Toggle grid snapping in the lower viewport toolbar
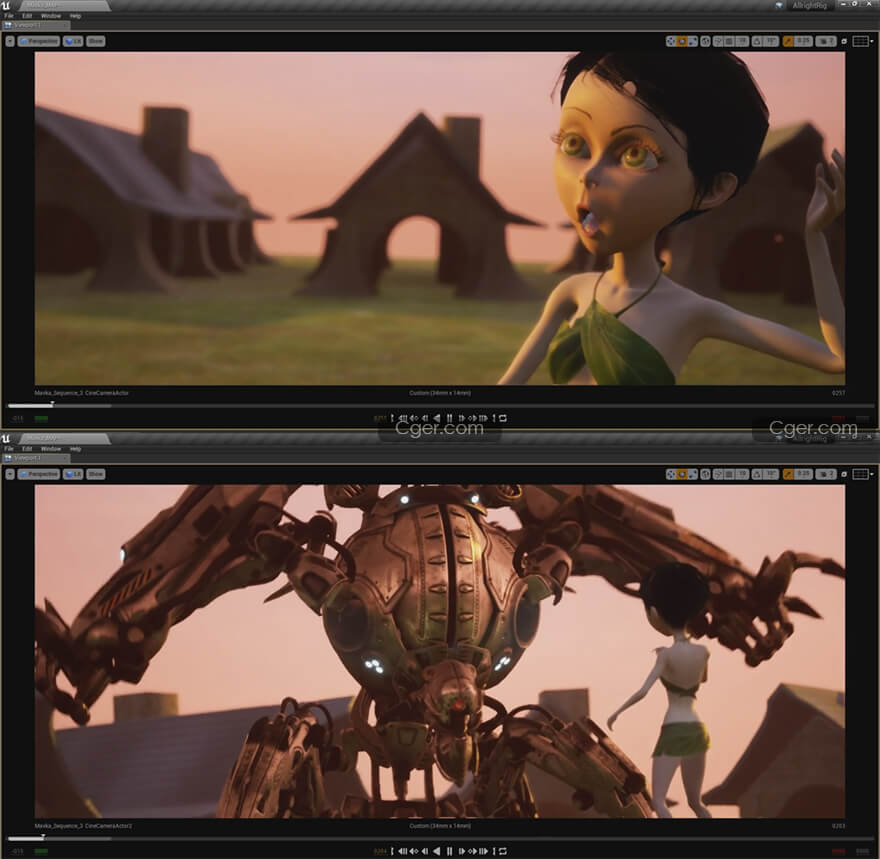The width and height of the screenshot is (880, 859). [729, 474]
